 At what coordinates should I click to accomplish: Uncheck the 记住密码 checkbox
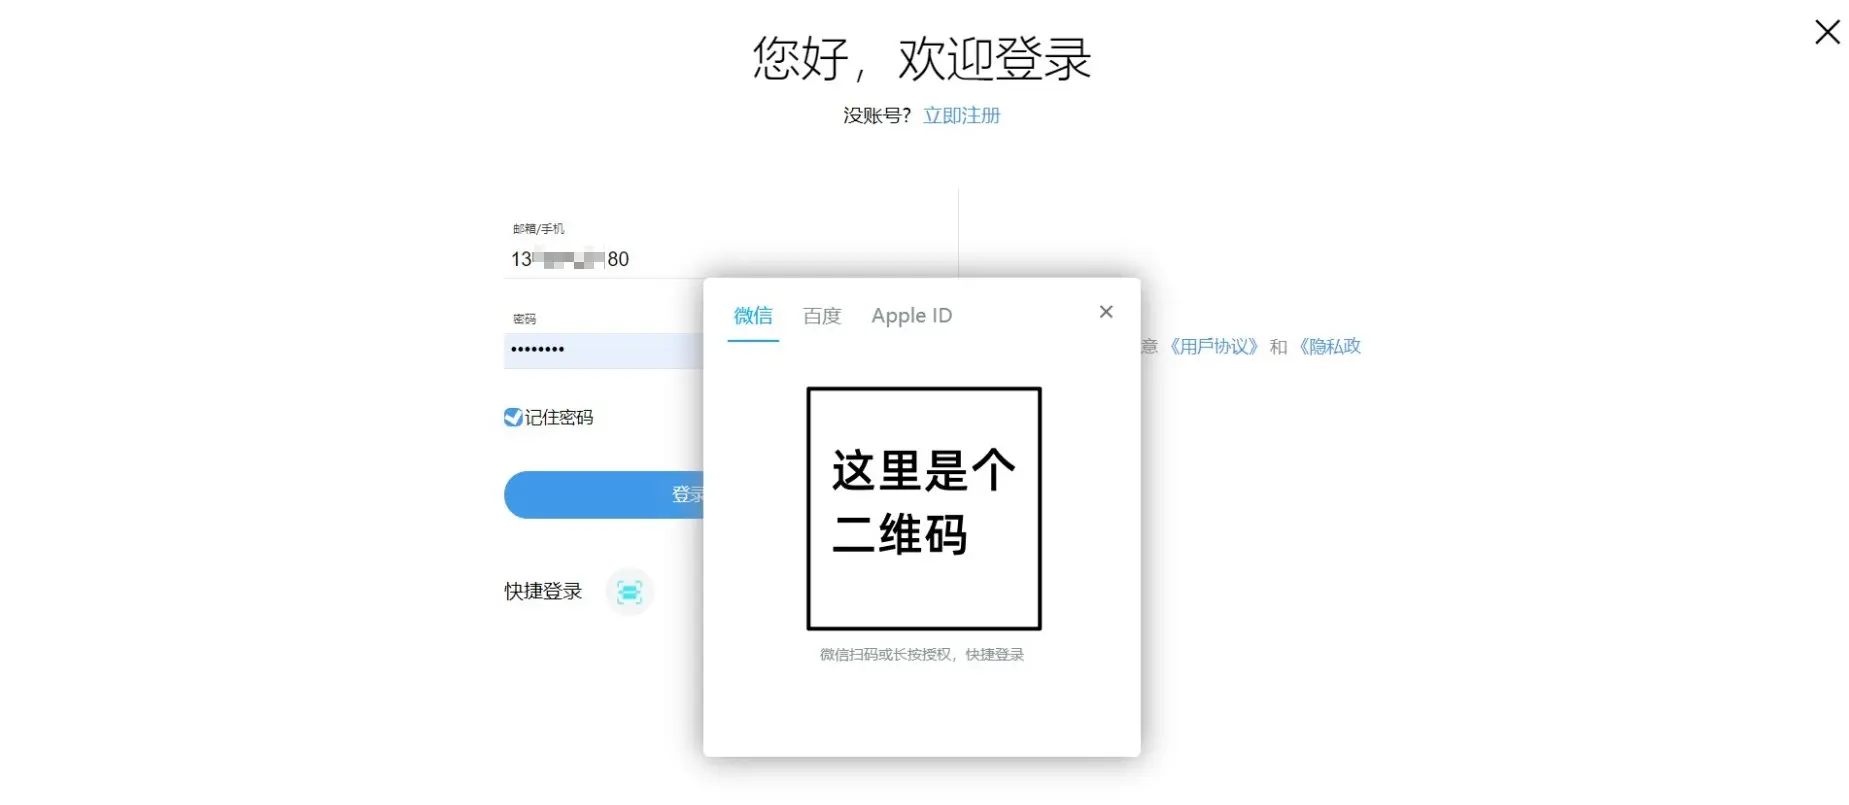513,417
